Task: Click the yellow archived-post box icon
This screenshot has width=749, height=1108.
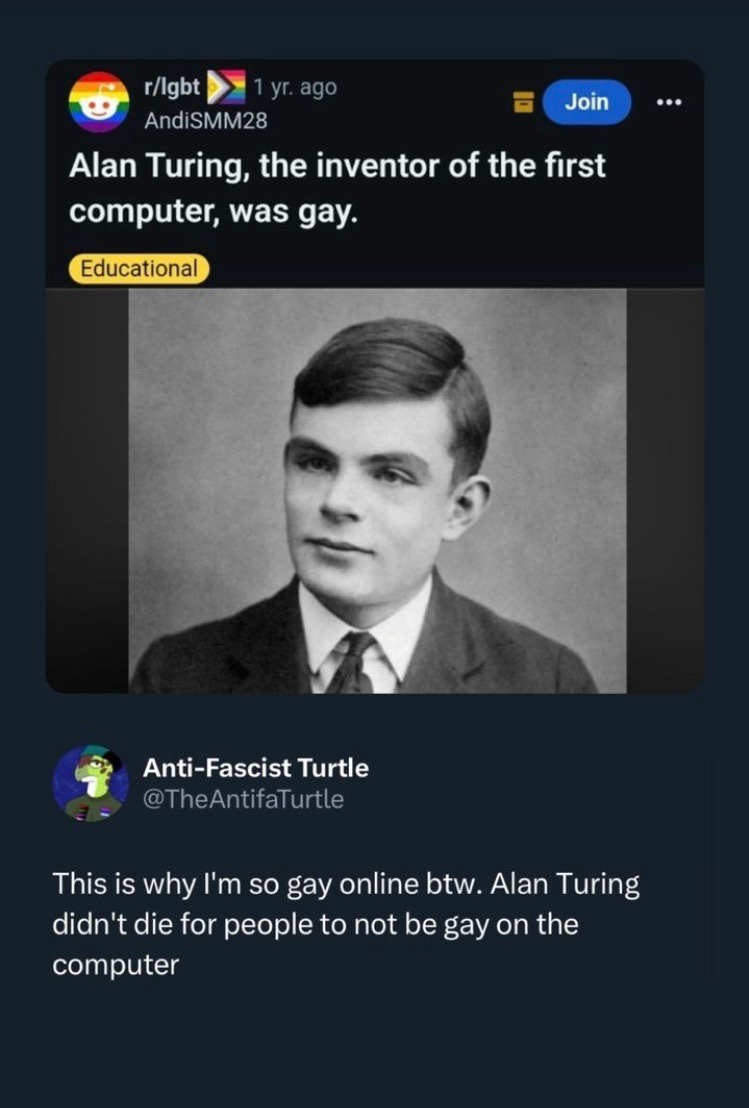Action: tap(523, 102)
